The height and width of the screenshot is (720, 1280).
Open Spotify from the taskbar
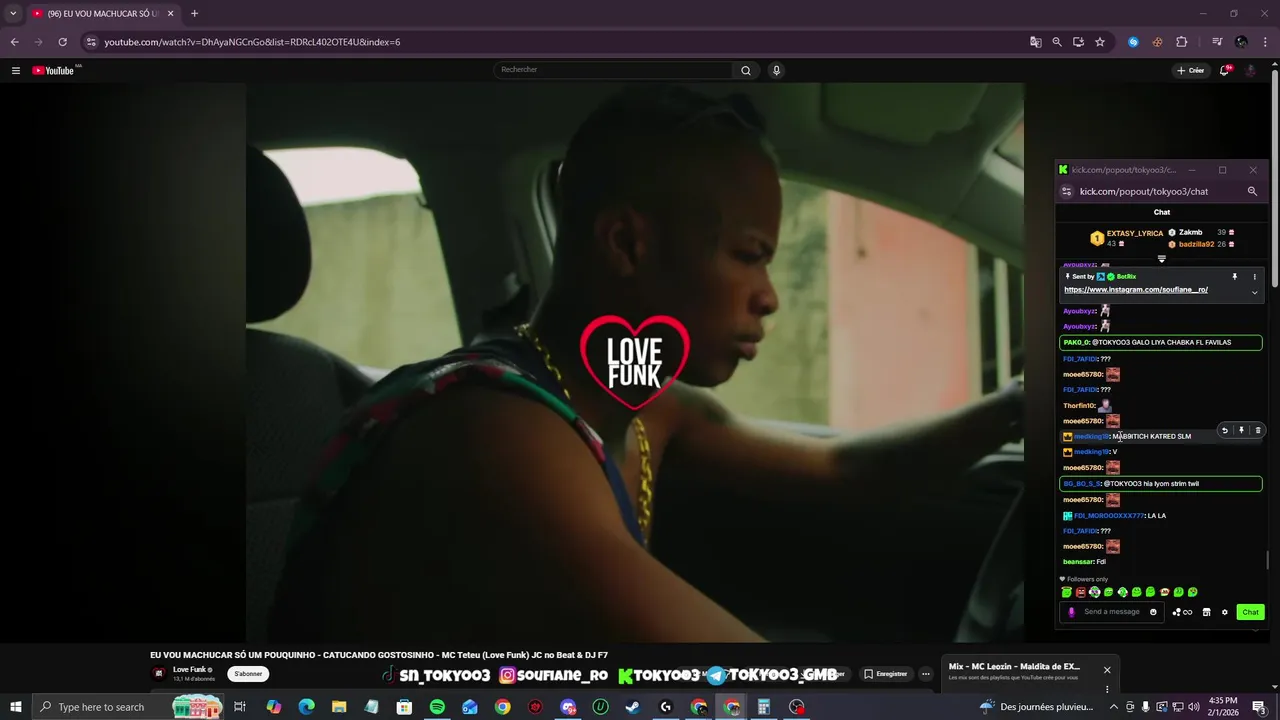(x=437, y=707)
